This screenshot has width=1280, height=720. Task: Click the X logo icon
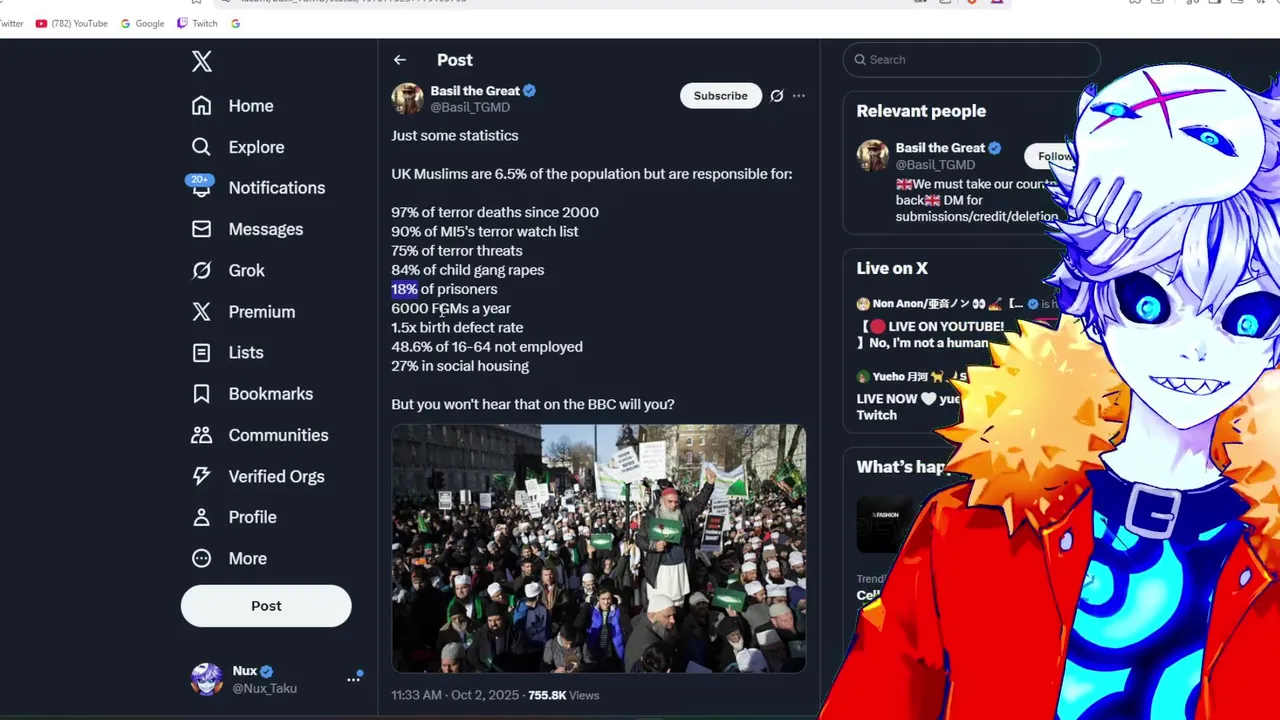[x=202, y=61]
